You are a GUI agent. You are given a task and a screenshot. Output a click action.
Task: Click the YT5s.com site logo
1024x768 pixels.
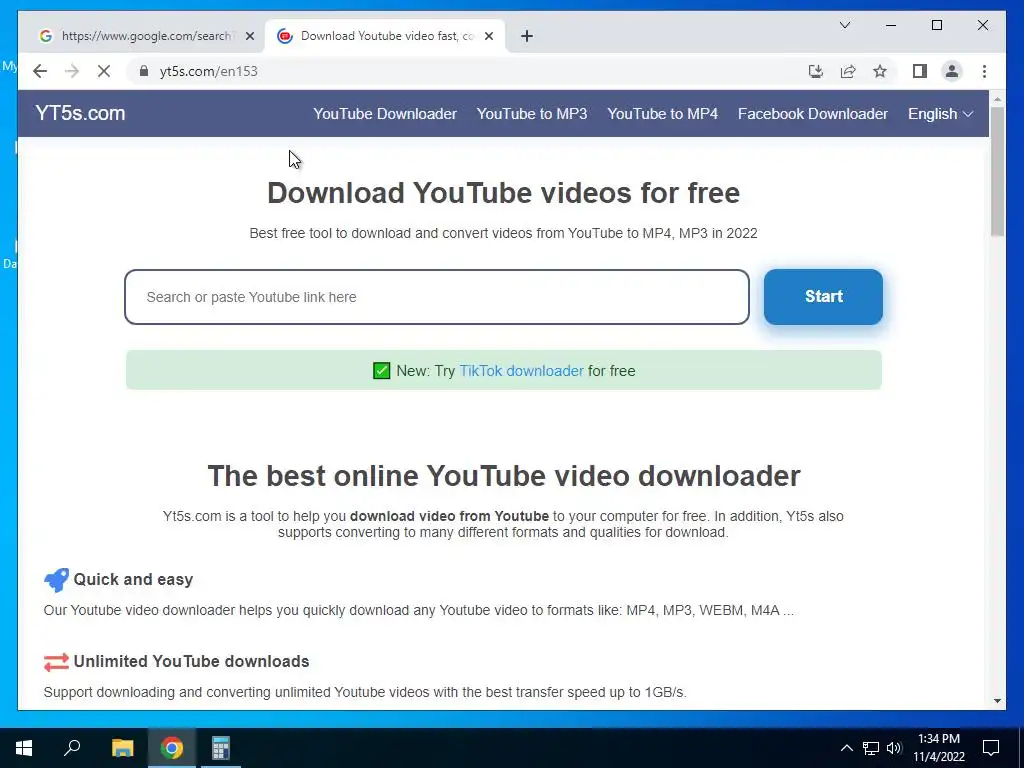click(80, 113)
